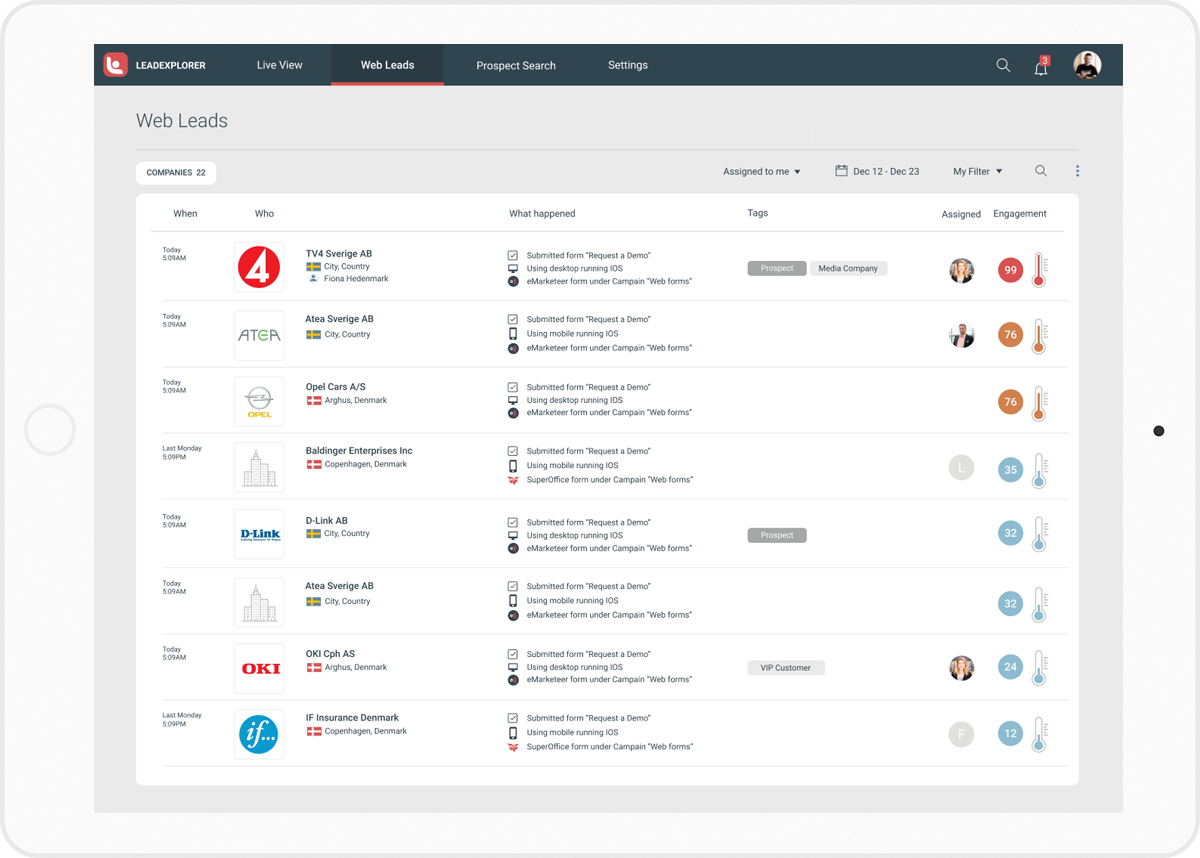The width and height of the screenshot is (1200, 858).
Task: Click the form checkbox icon in the OKI row
Action: coord(513,654)
